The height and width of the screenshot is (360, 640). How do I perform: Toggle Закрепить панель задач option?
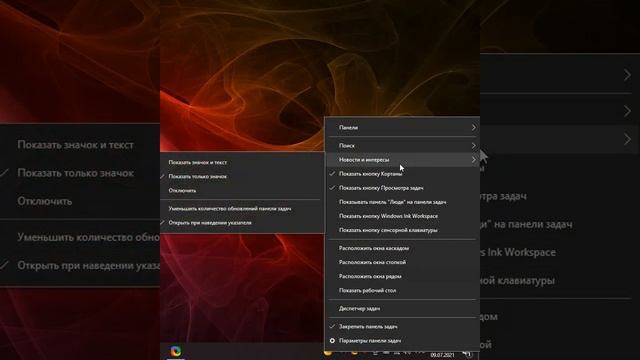pyautogui.click(x=402, y=327)
